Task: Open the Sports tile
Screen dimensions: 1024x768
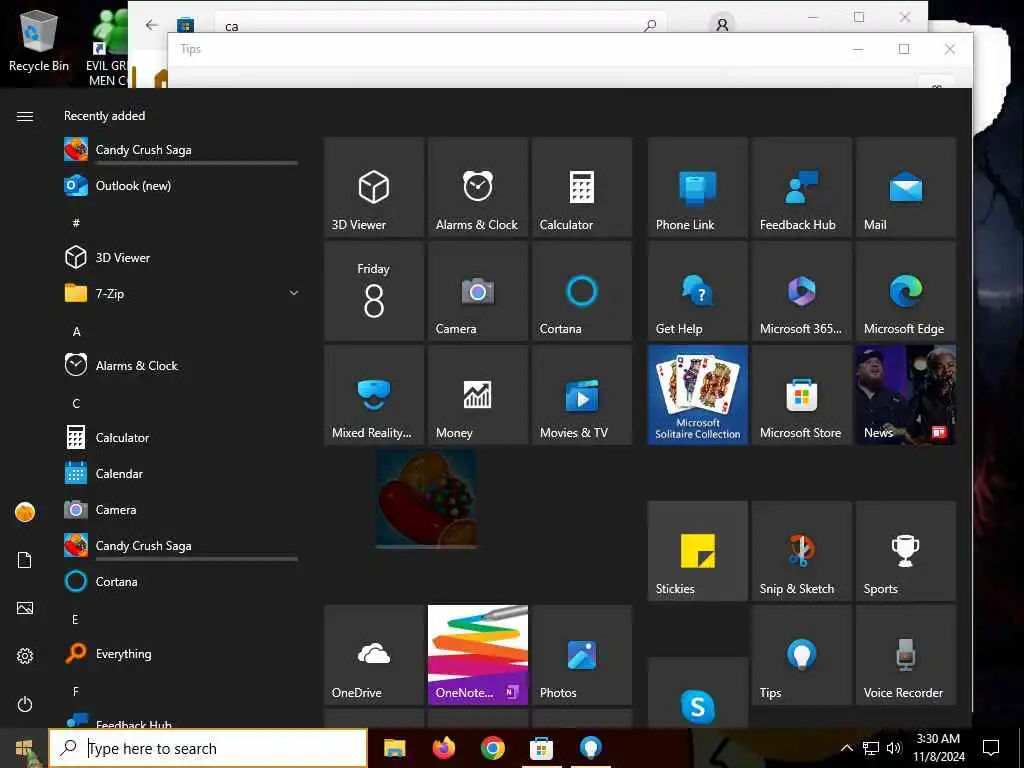Action: click(906, 551)
